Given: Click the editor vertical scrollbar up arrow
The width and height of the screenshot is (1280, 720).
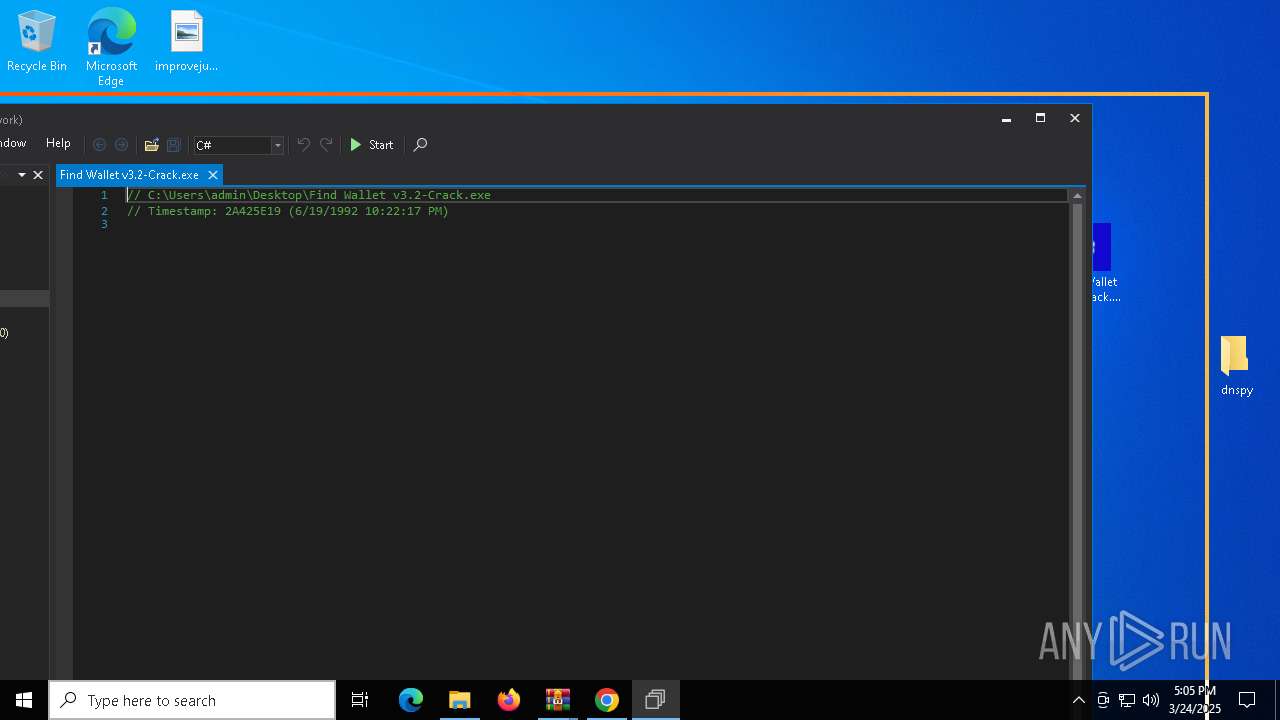Looking at the screenshot, I should point(1077,196).
